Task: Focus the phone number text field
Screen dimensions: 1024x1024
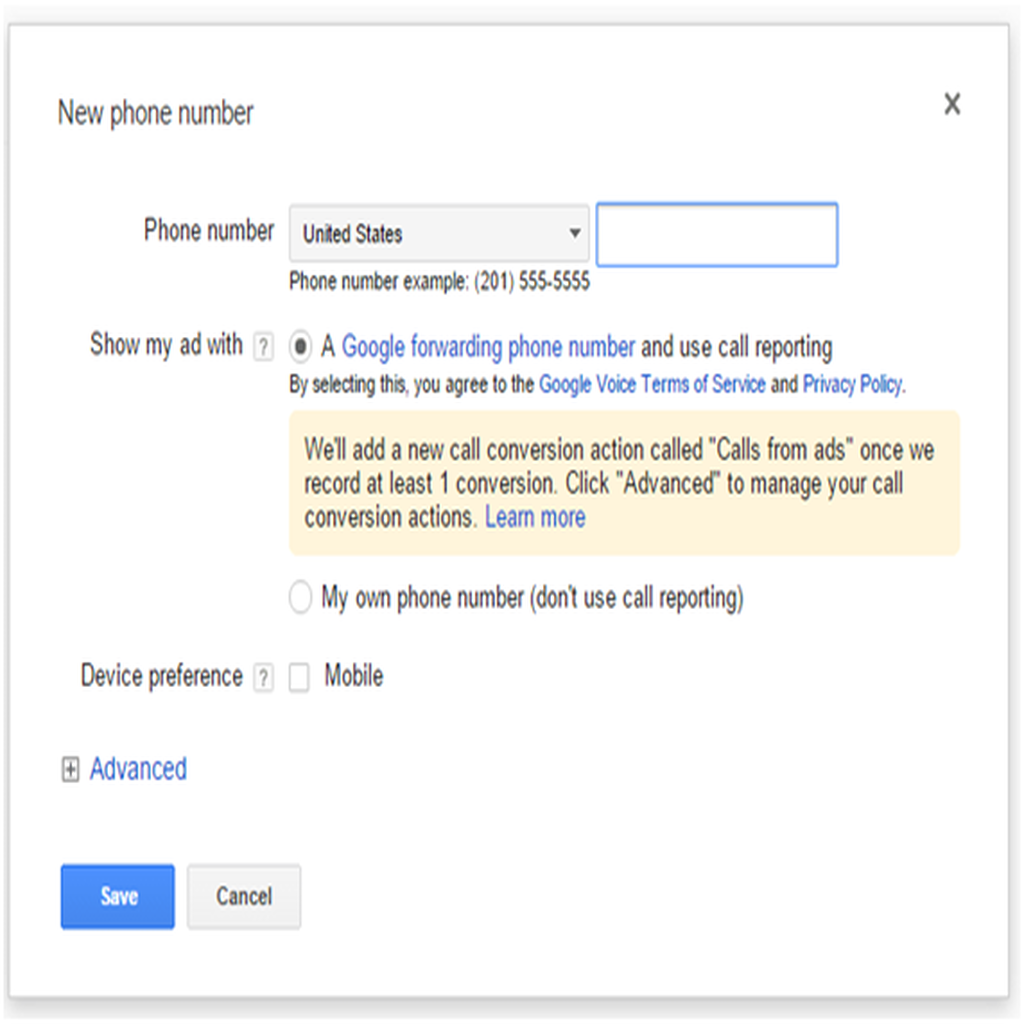Action: click(x=716, y=235)
